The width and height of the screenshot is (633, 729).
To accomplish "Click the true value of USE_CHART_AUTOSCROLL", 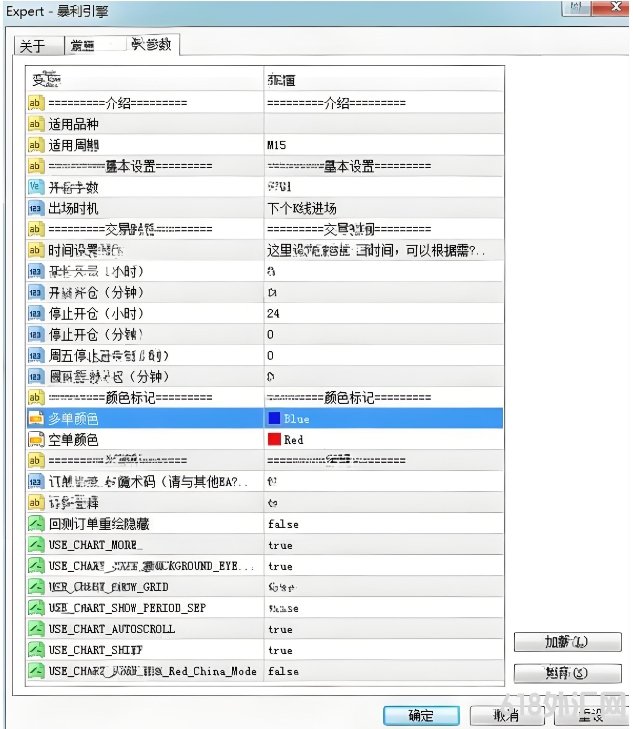I will tap(280, 630).
